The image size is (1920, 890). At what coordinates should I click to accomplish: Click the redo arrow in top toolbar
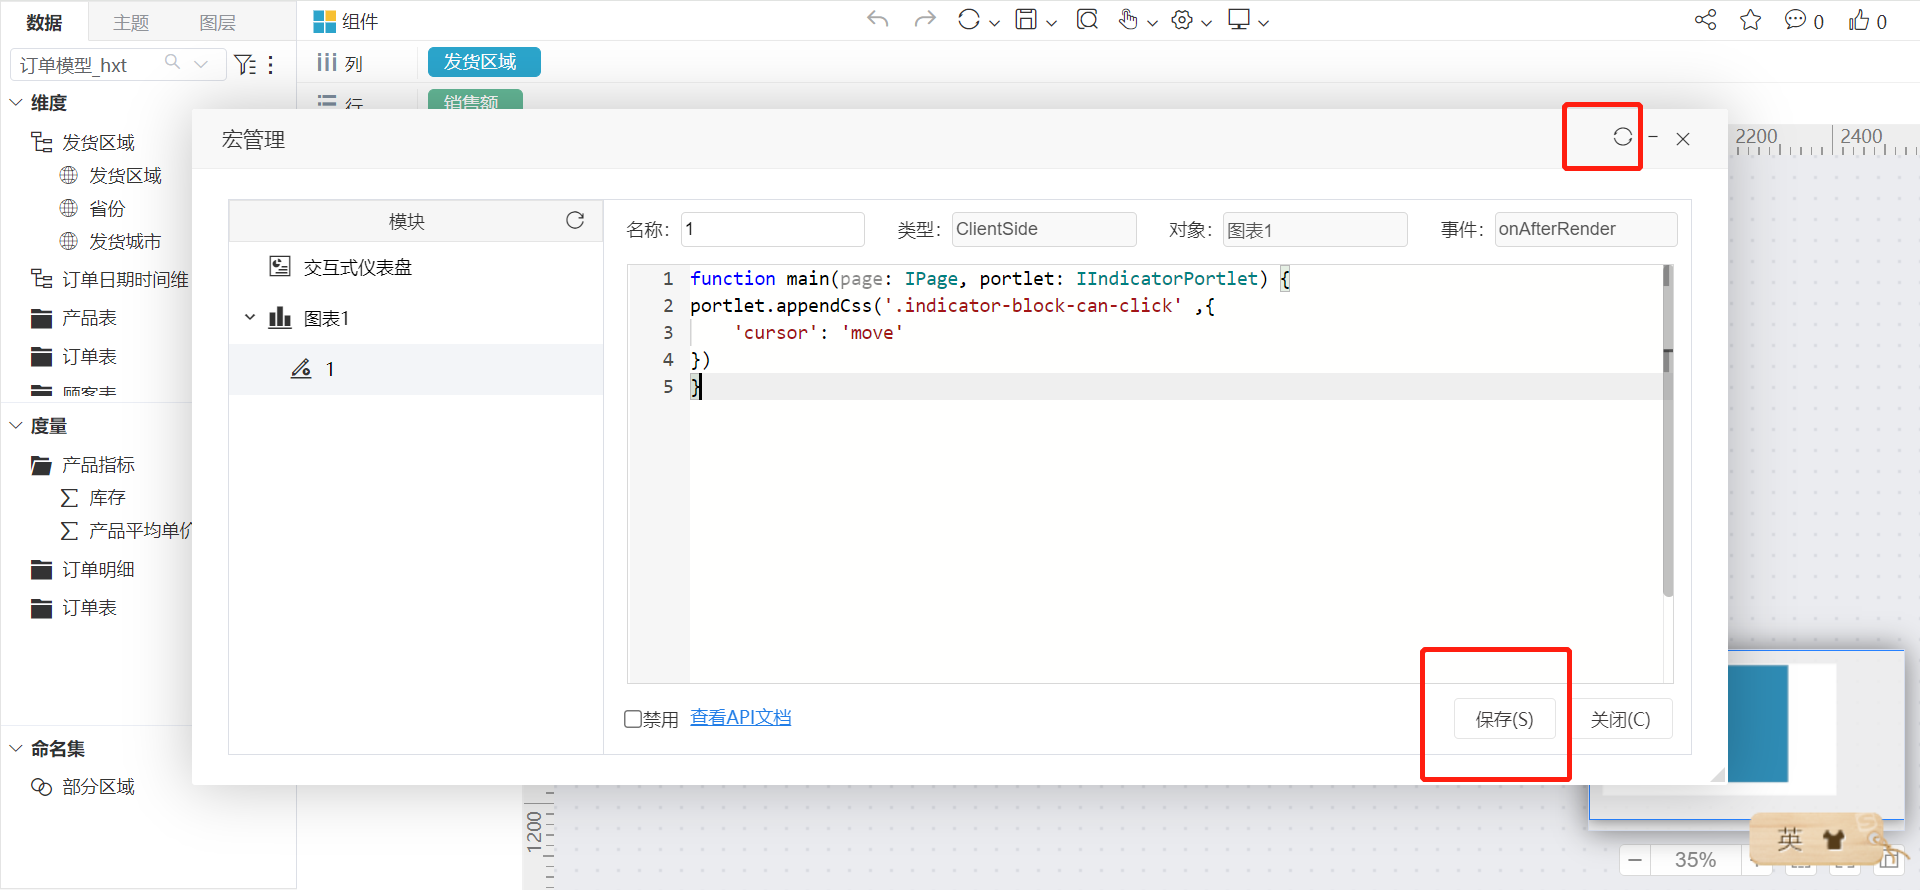click(925, 20)
